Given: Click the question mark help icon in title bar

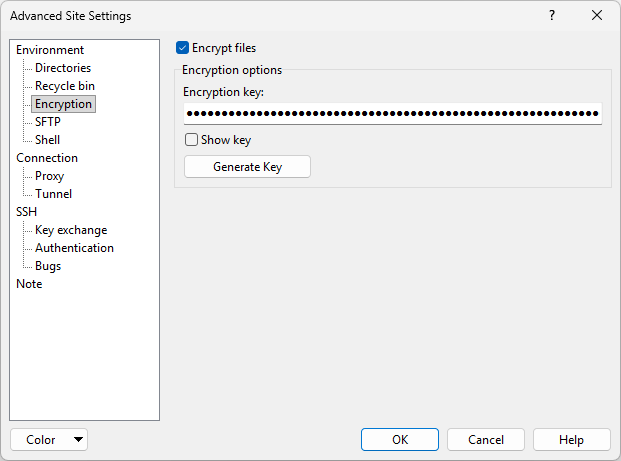Looking at the screenshot, I should coord(552,16).
